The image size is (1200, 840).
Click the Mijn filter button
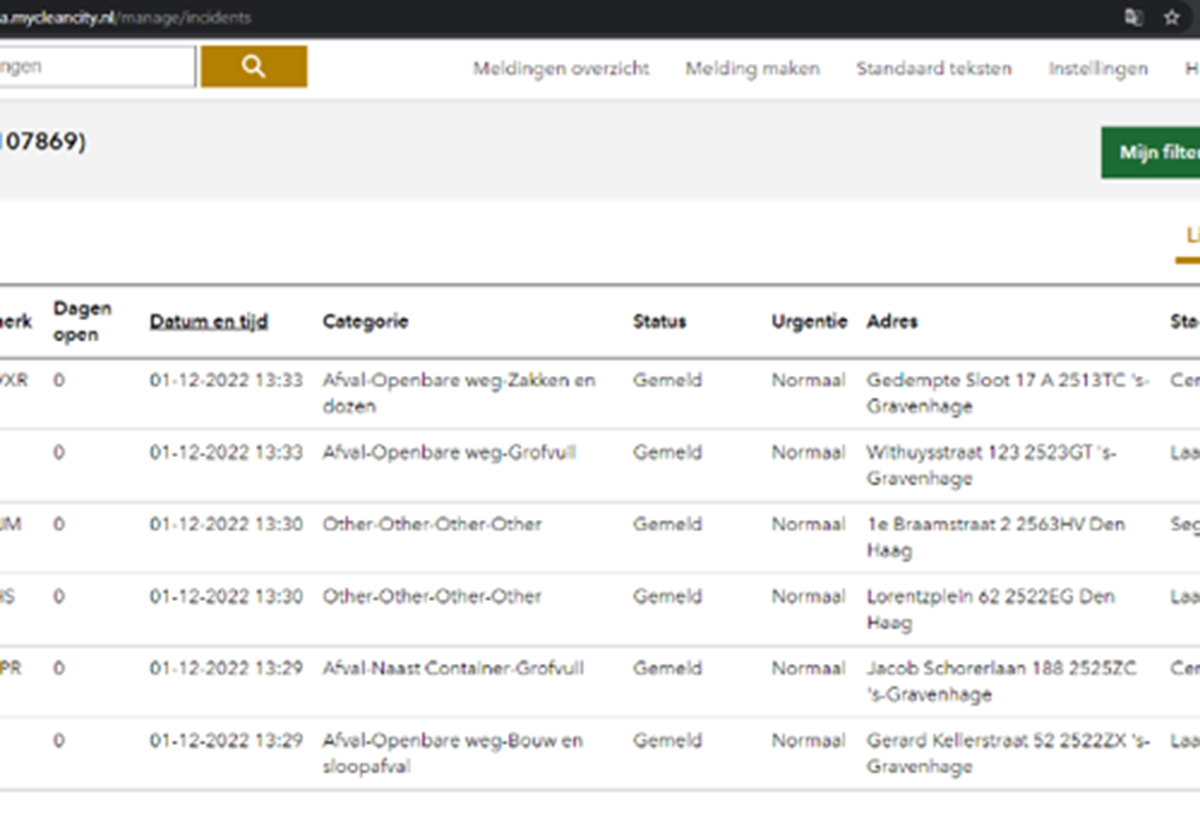coord(1151,153)
